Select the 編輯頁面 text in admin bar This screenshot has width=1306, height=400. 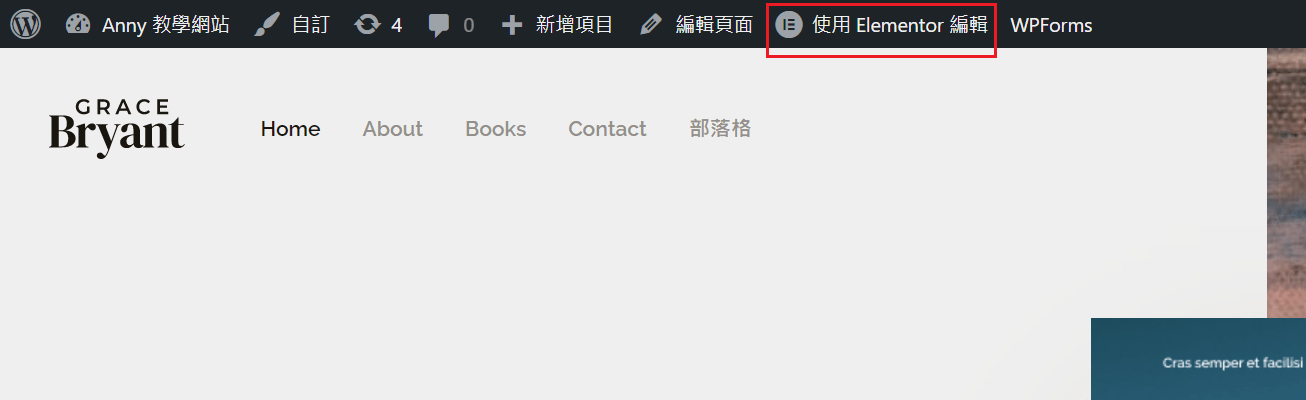tap(714, 24)
